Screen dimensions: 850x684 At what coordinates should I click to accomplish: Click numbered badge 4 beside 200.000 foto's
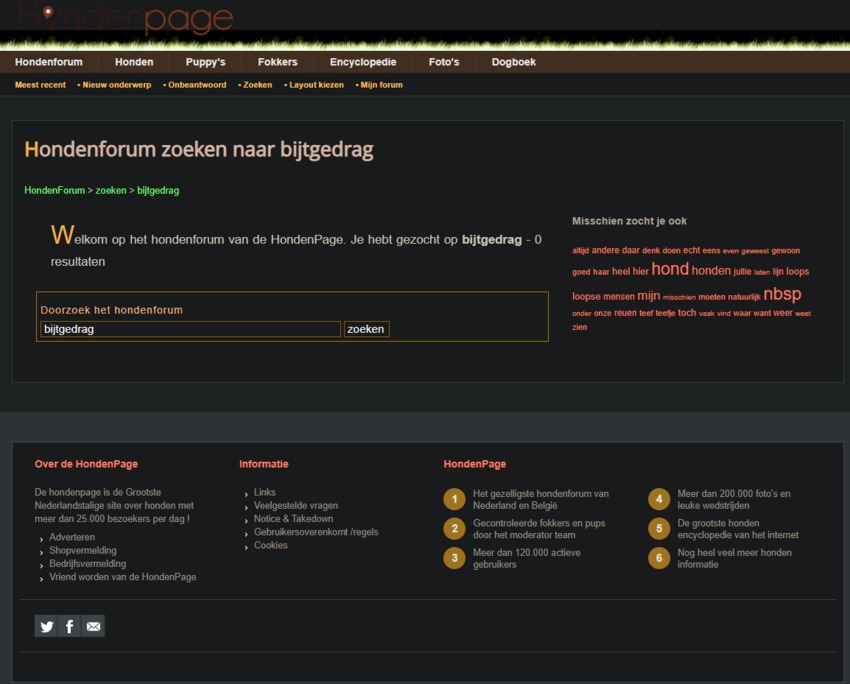(x=659, y=499)
